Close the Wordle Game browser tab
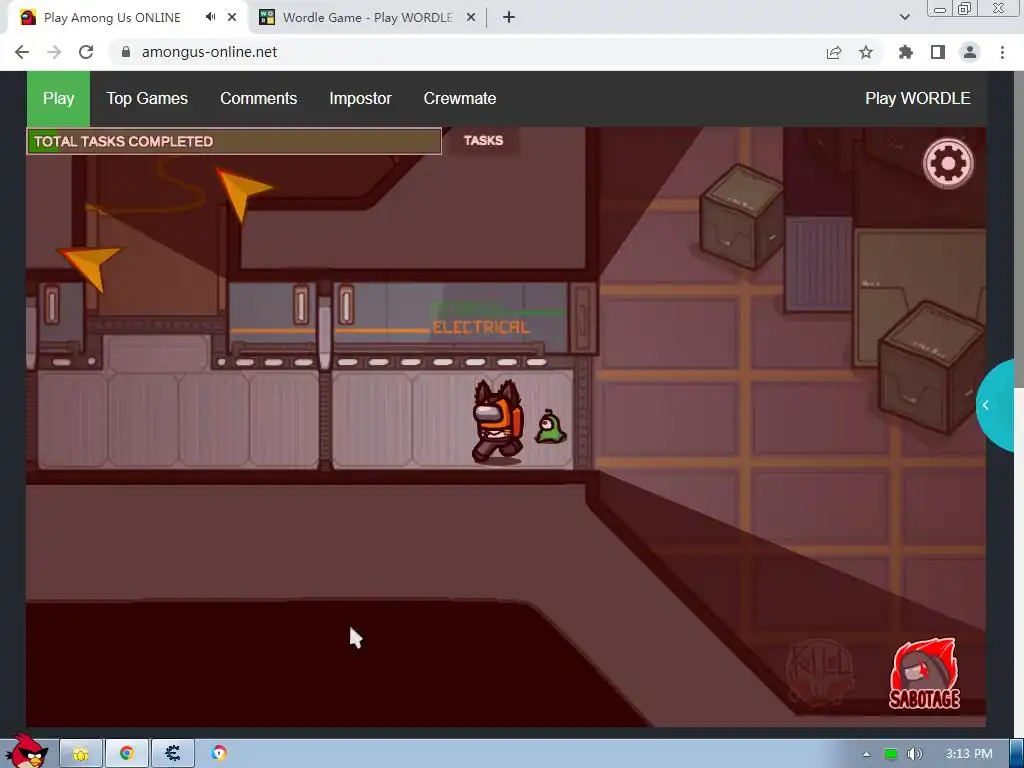 pos(470,18)
